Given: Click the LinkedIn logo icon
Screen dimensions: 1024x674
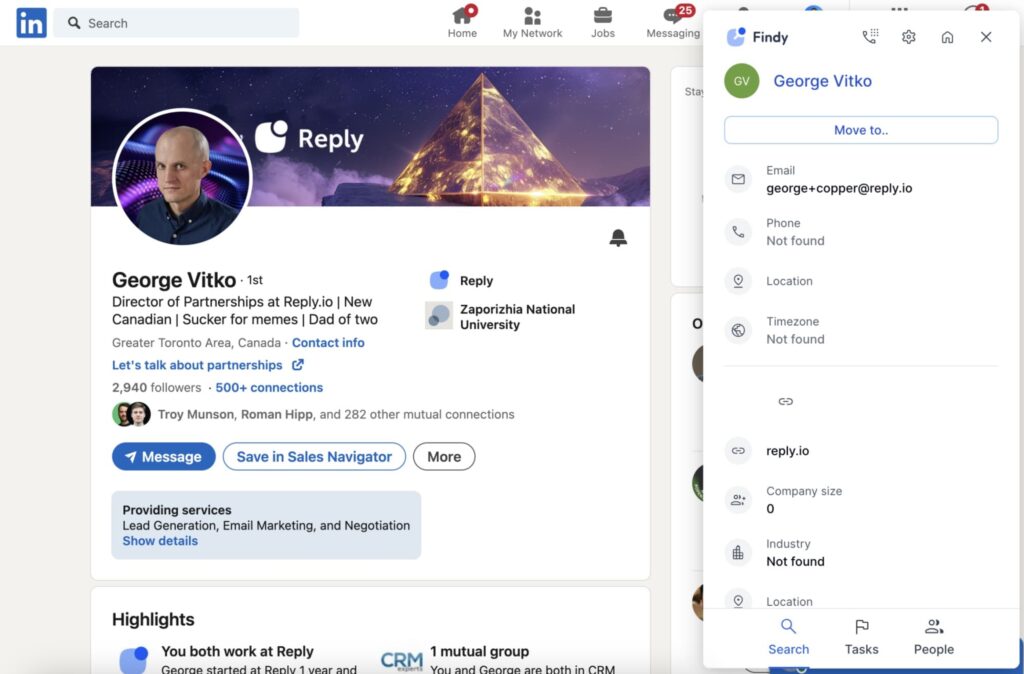Looking at the screenshot, I should pyautogui.click(x=30, y=22).
